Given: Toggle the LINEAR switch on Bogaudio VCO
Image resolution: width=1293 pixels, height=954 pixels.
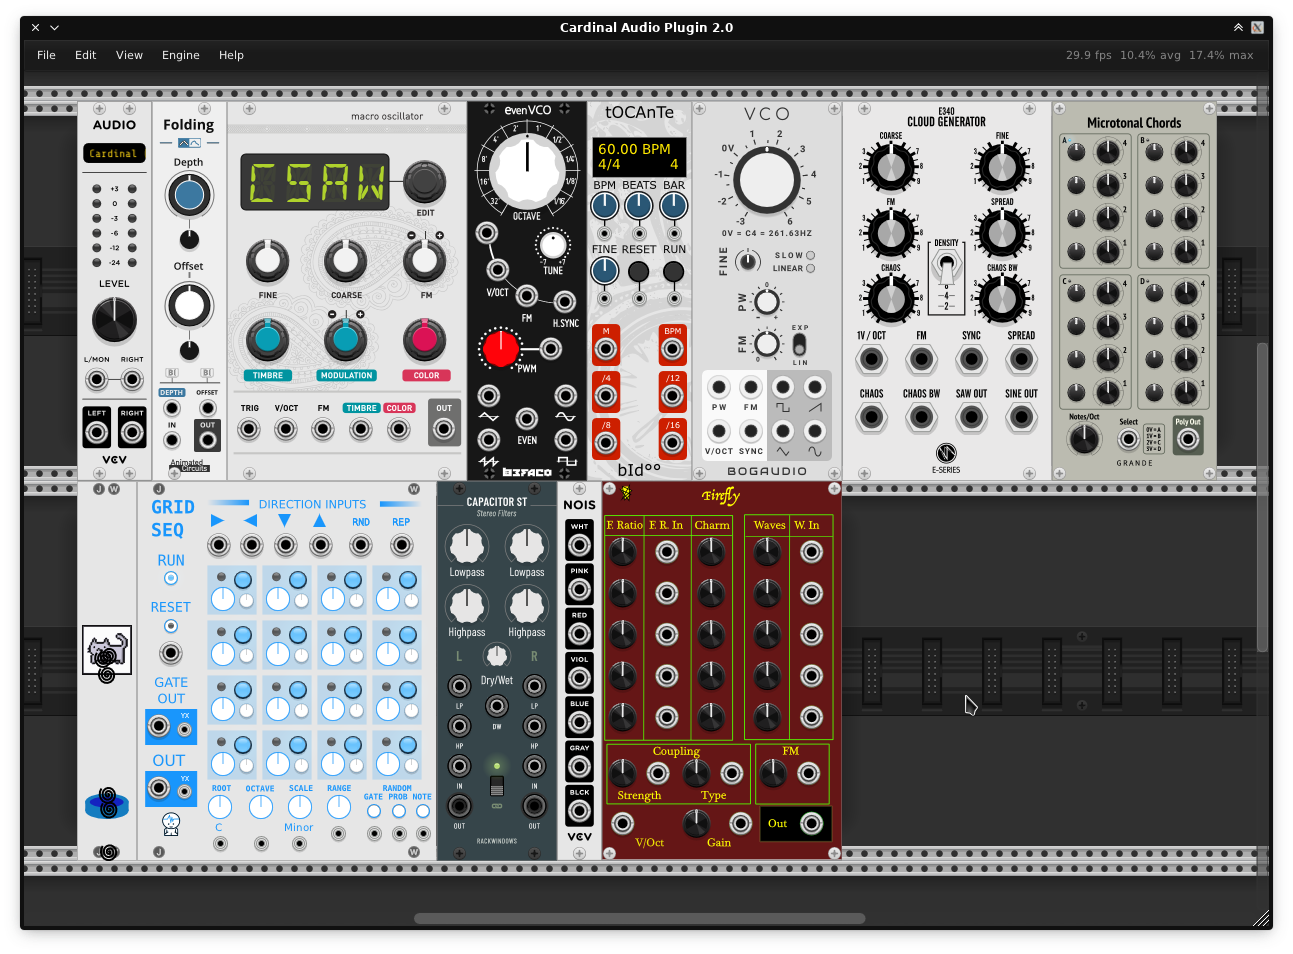Looking at the screenshot, I should tap(810, 268).
